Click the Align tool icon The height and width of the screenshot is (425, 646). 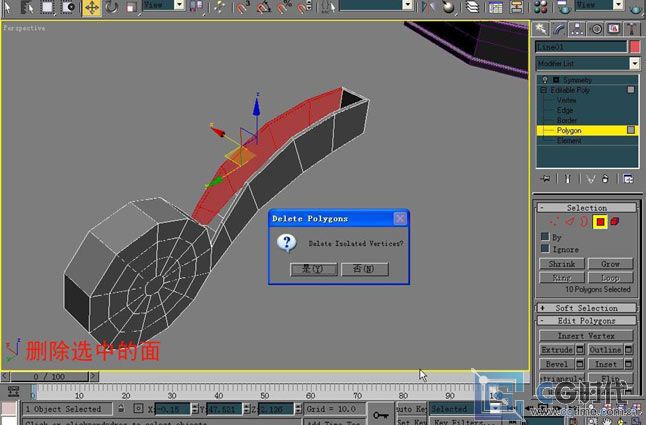pyautogui.click(x=448, y=7)
